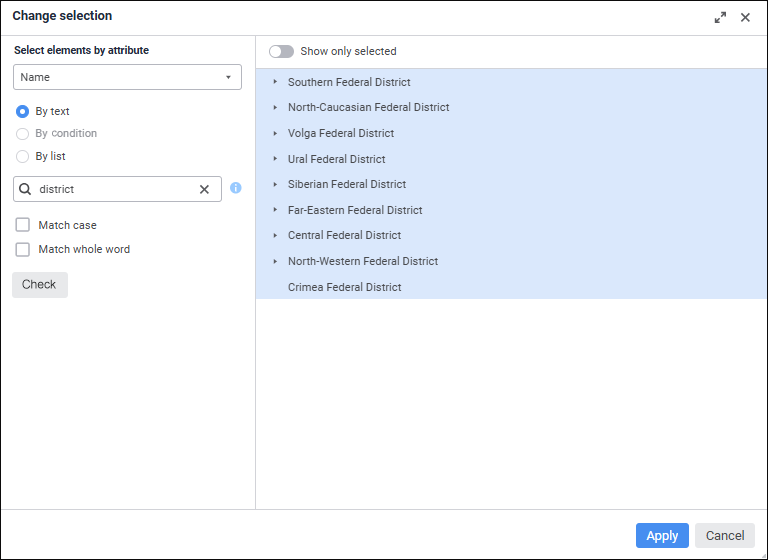Select the By list radio button

coord(23,156)
